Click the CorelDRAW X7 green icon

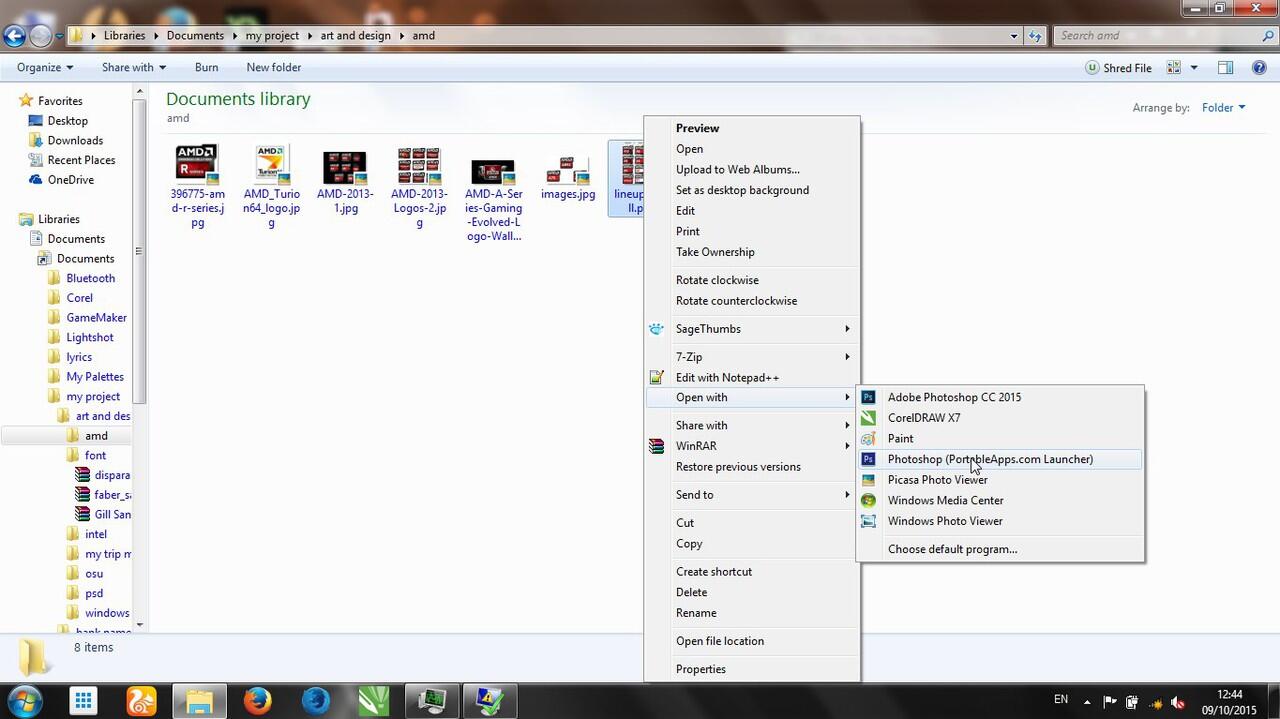(868, 418)
